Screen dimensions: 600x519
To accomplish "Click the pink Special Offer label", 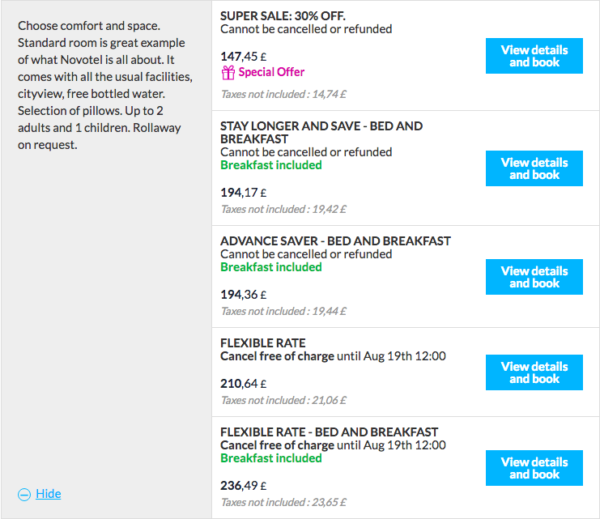I will (271, 72).
